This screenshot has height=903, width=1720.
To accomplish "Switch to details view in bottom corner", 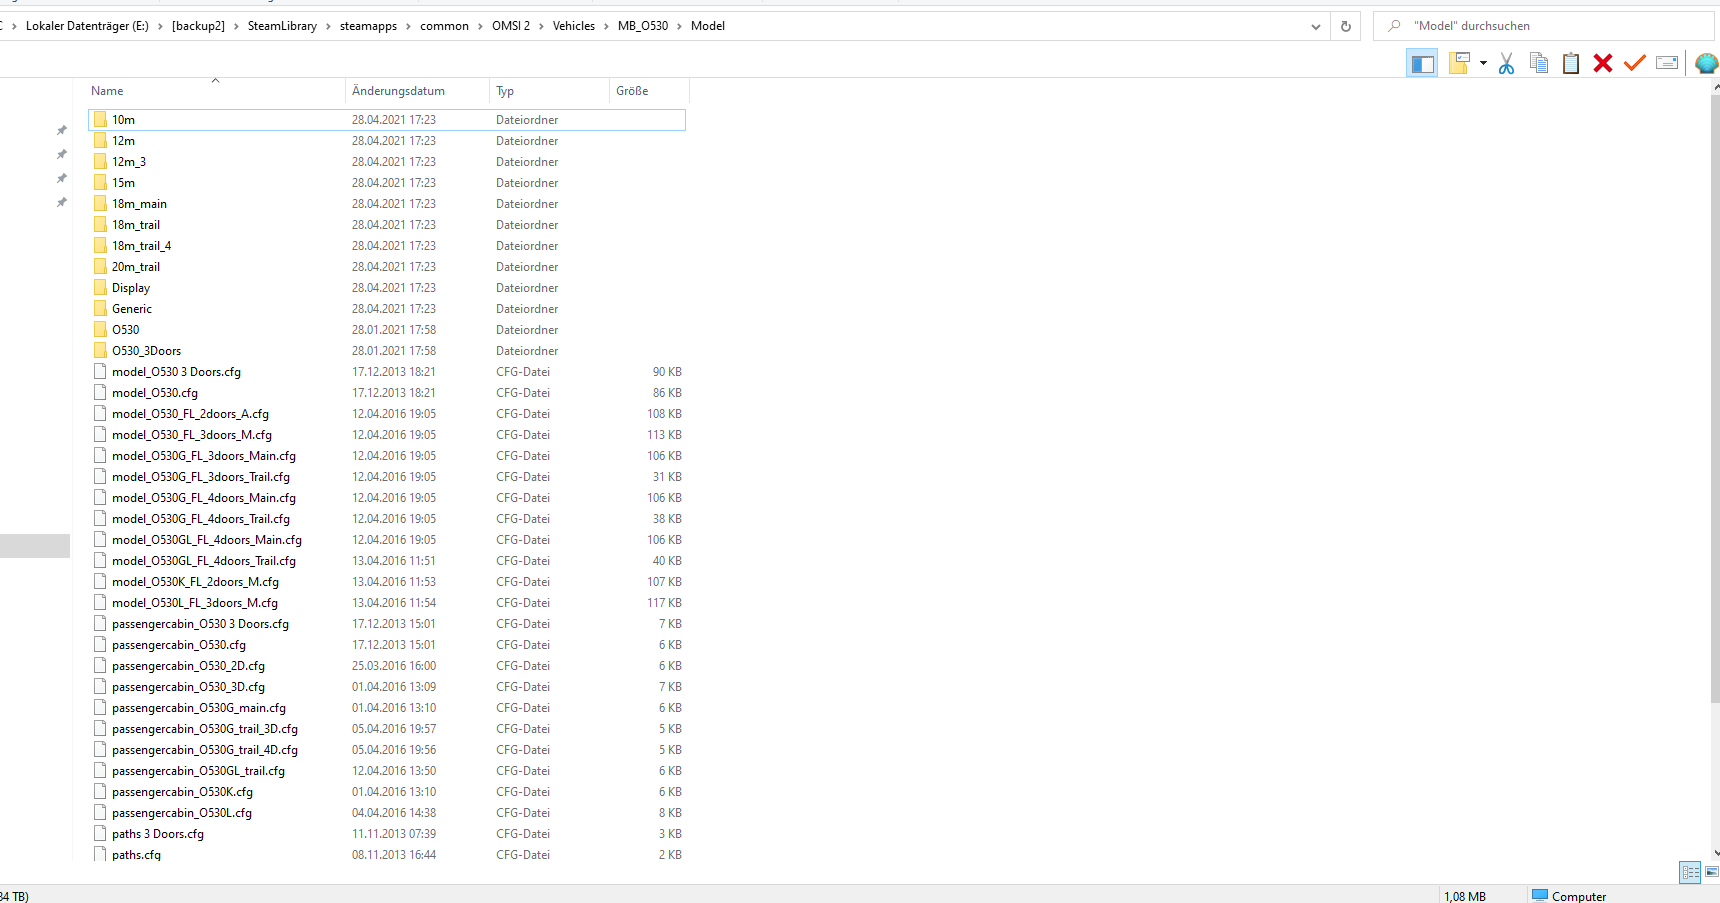I will [1690, 872].
